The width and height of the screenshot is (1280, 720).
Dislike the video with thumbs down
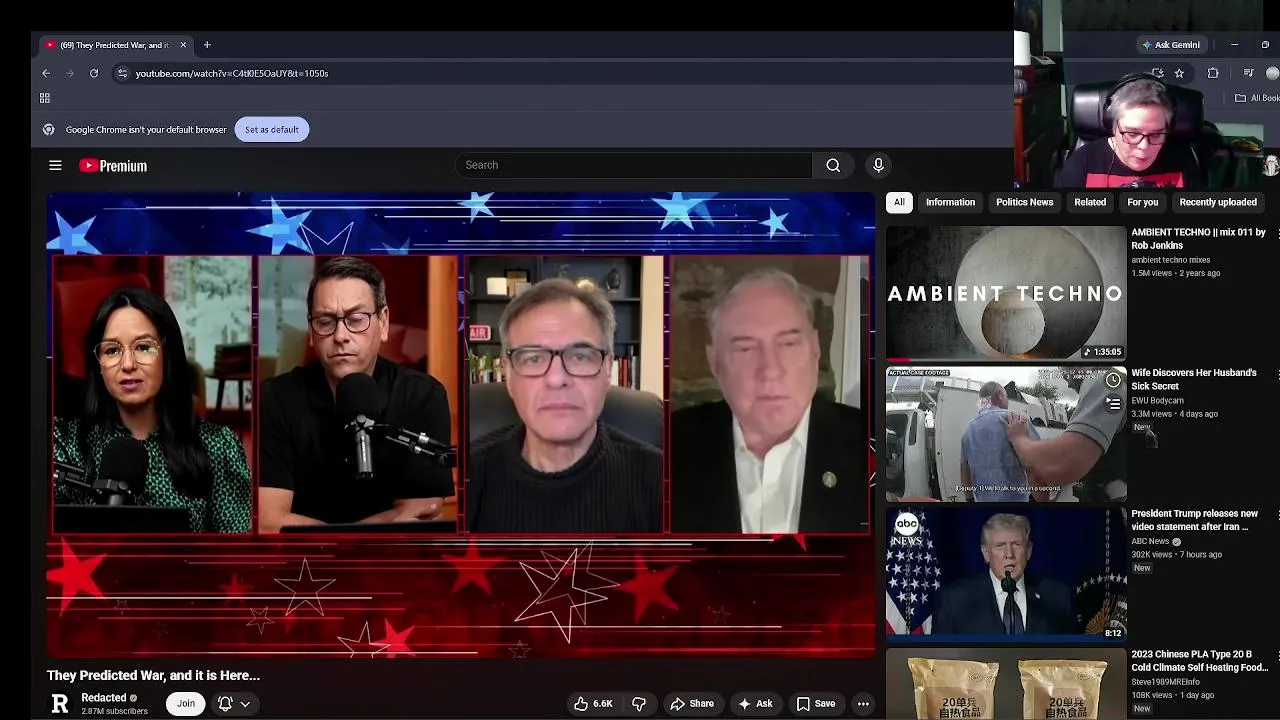click(x=638, y=704)
